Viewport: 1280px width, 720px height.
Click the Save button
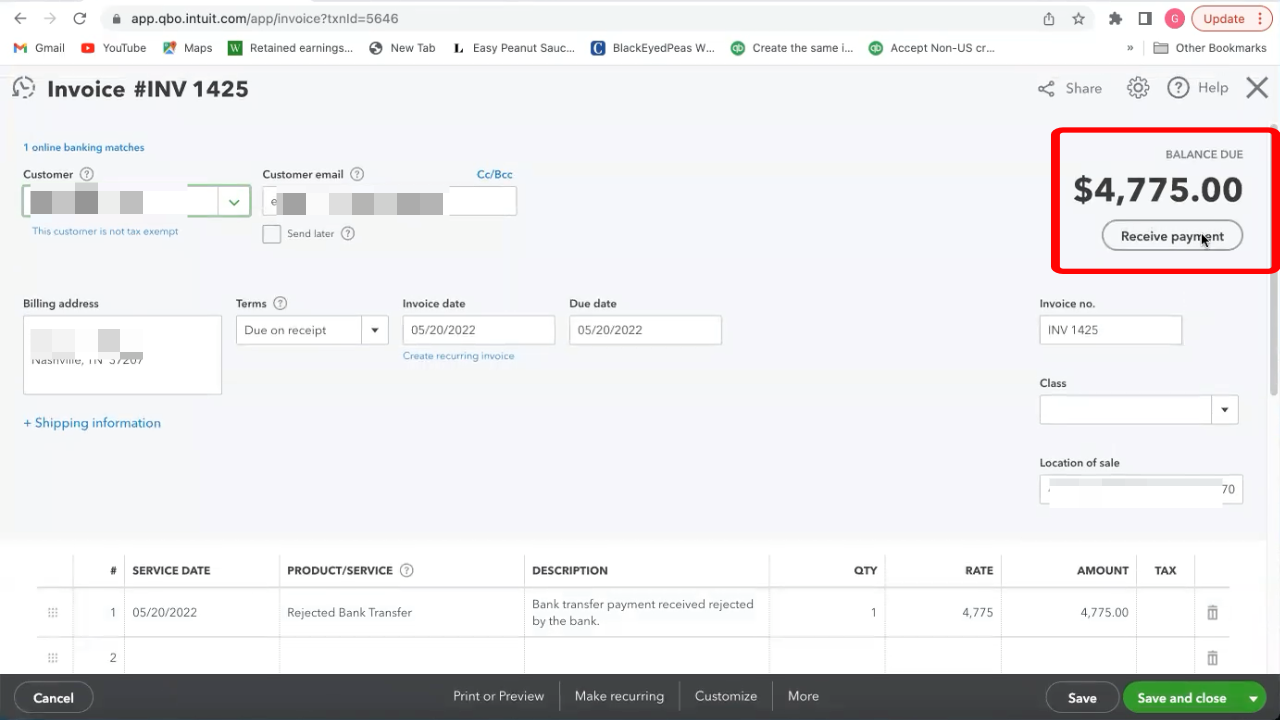click(x=1082, y=698)
